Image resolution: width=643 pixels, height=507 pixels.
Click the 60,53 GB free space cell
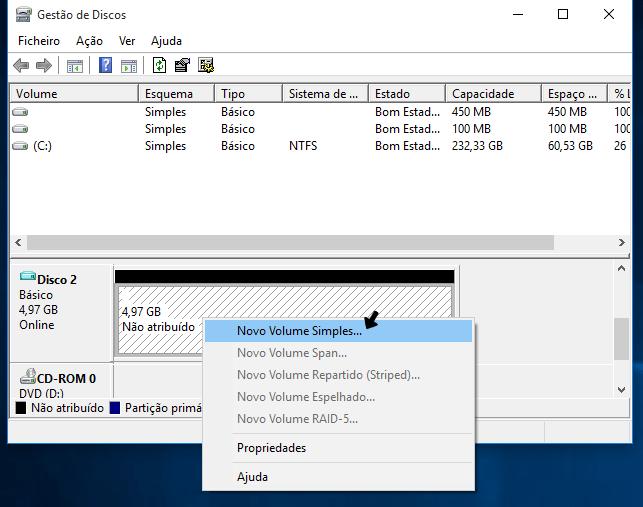[570, 146]
